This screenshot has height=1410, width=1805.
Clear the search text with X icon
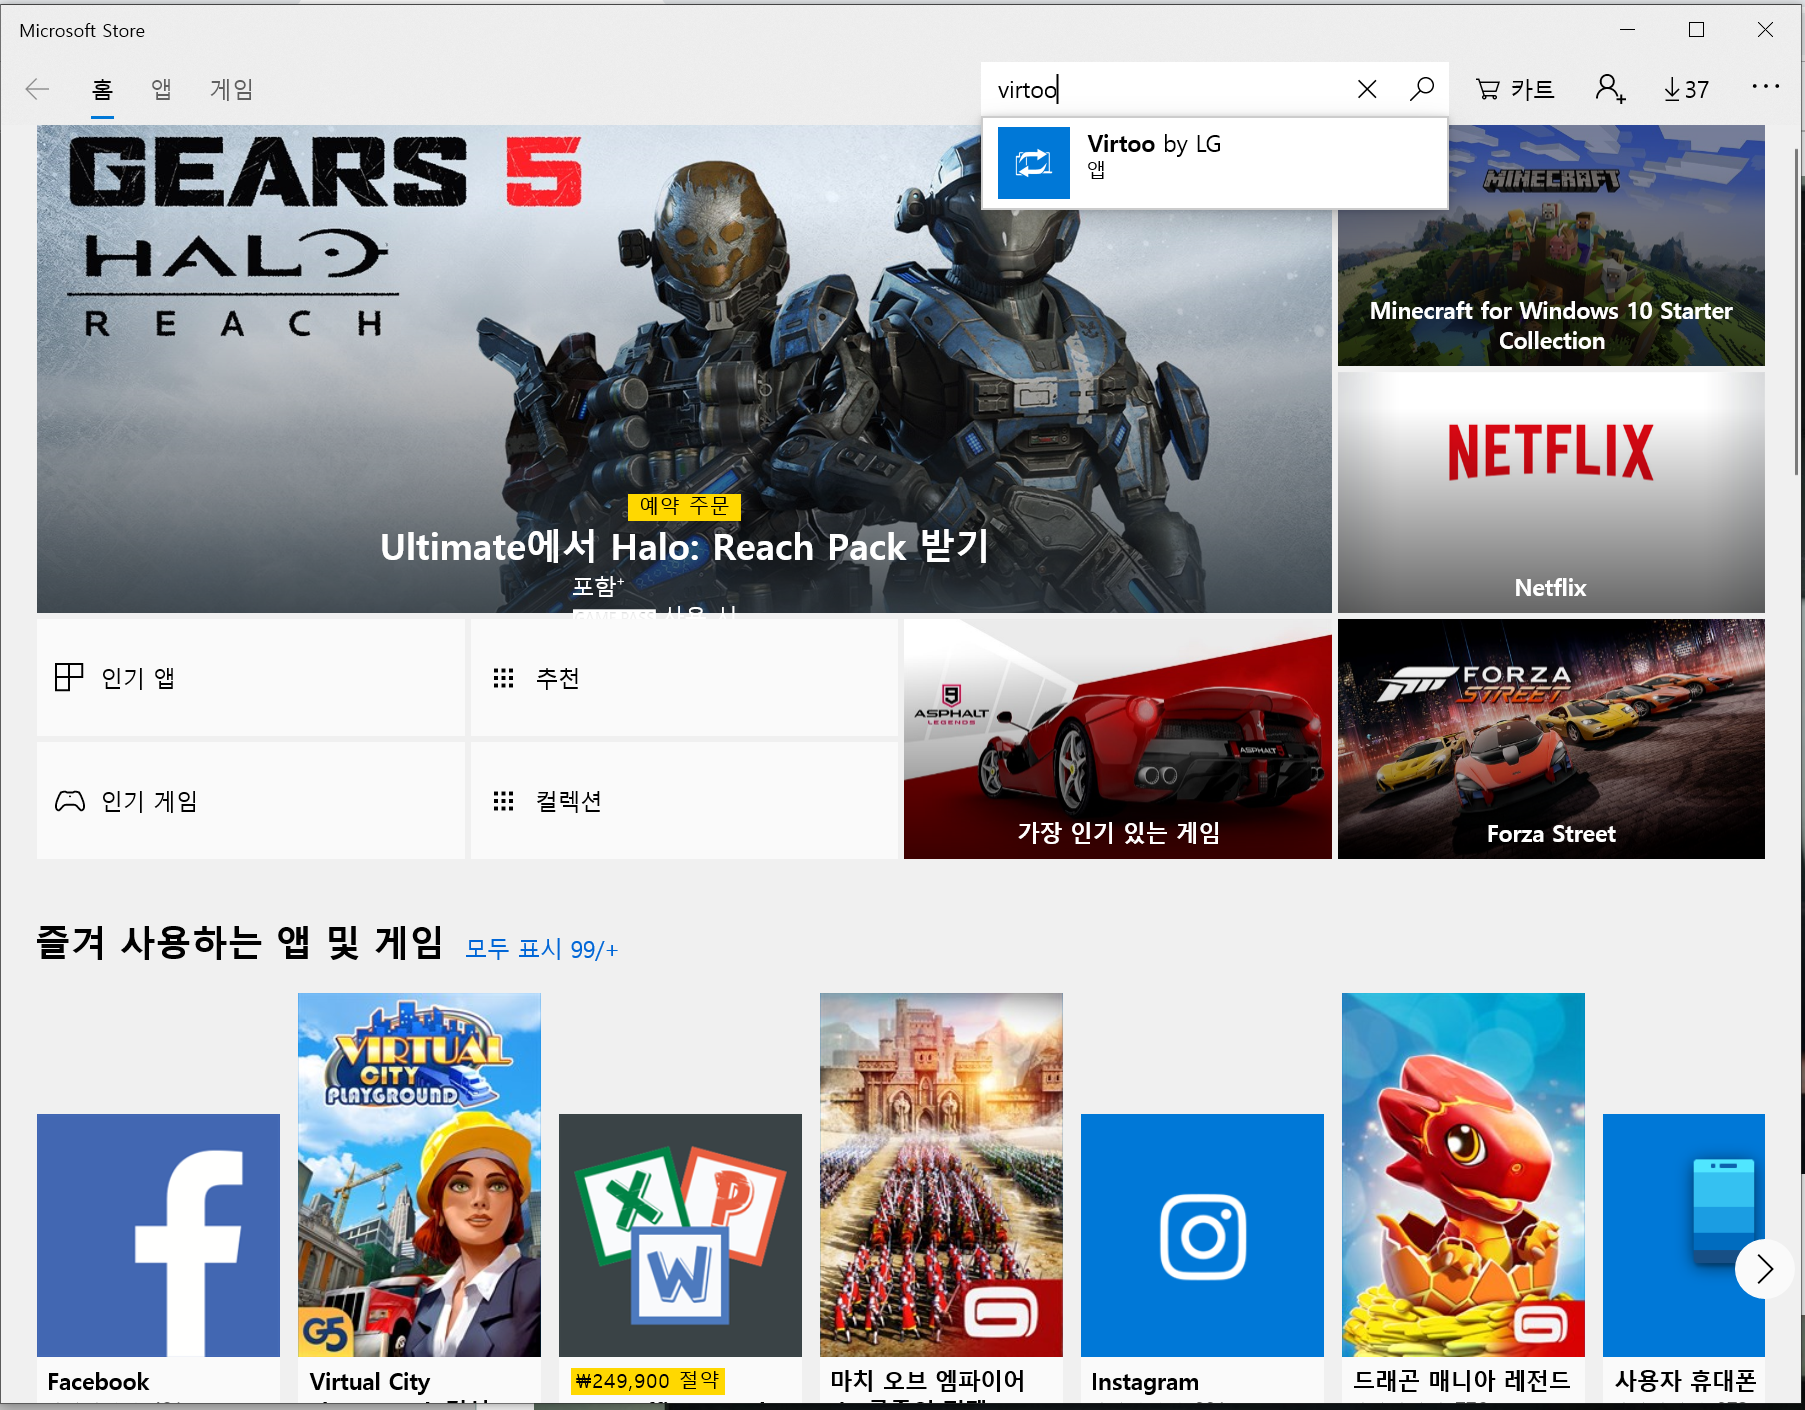click(x=1367, y=90)
